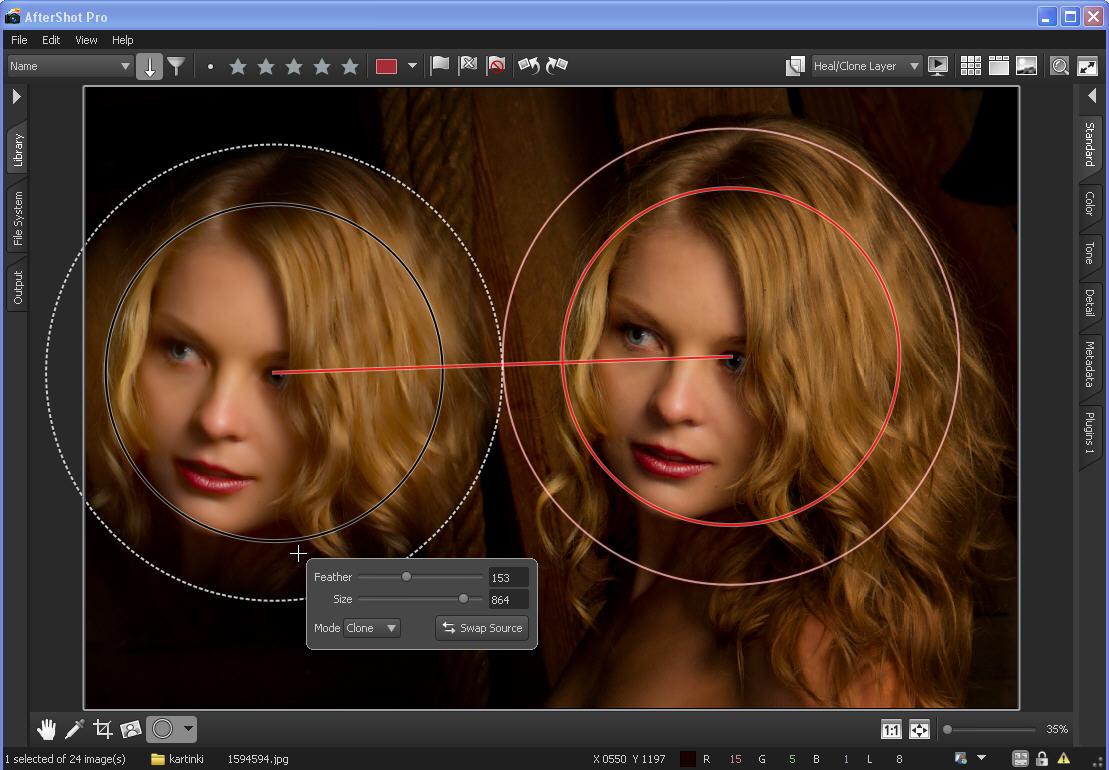1109x770 pixels.
Task: Select the Pan hand tool
Action: (x=47, y=729)
